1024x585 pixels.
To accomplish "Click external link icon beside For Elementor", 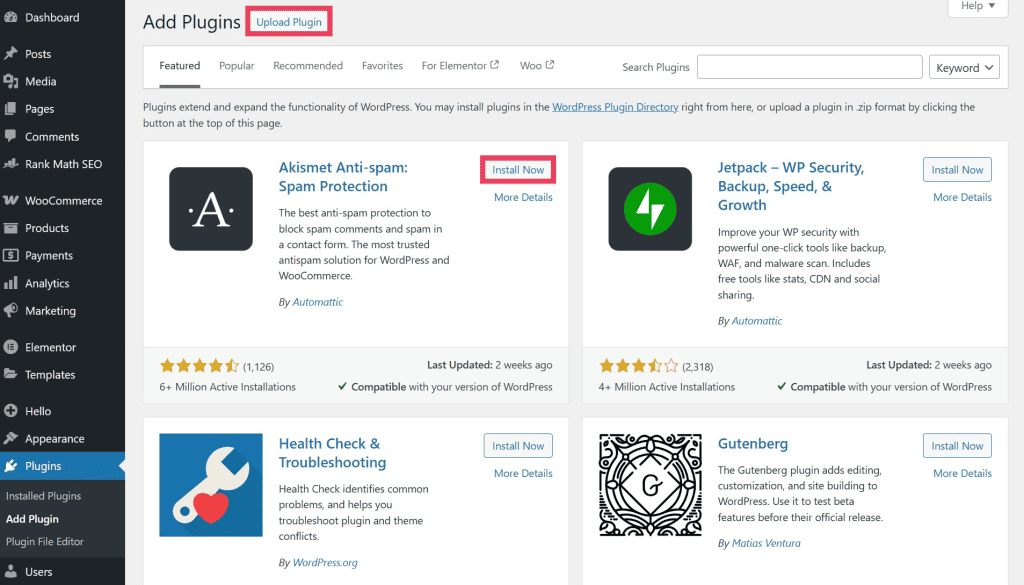I will point(494,65).
